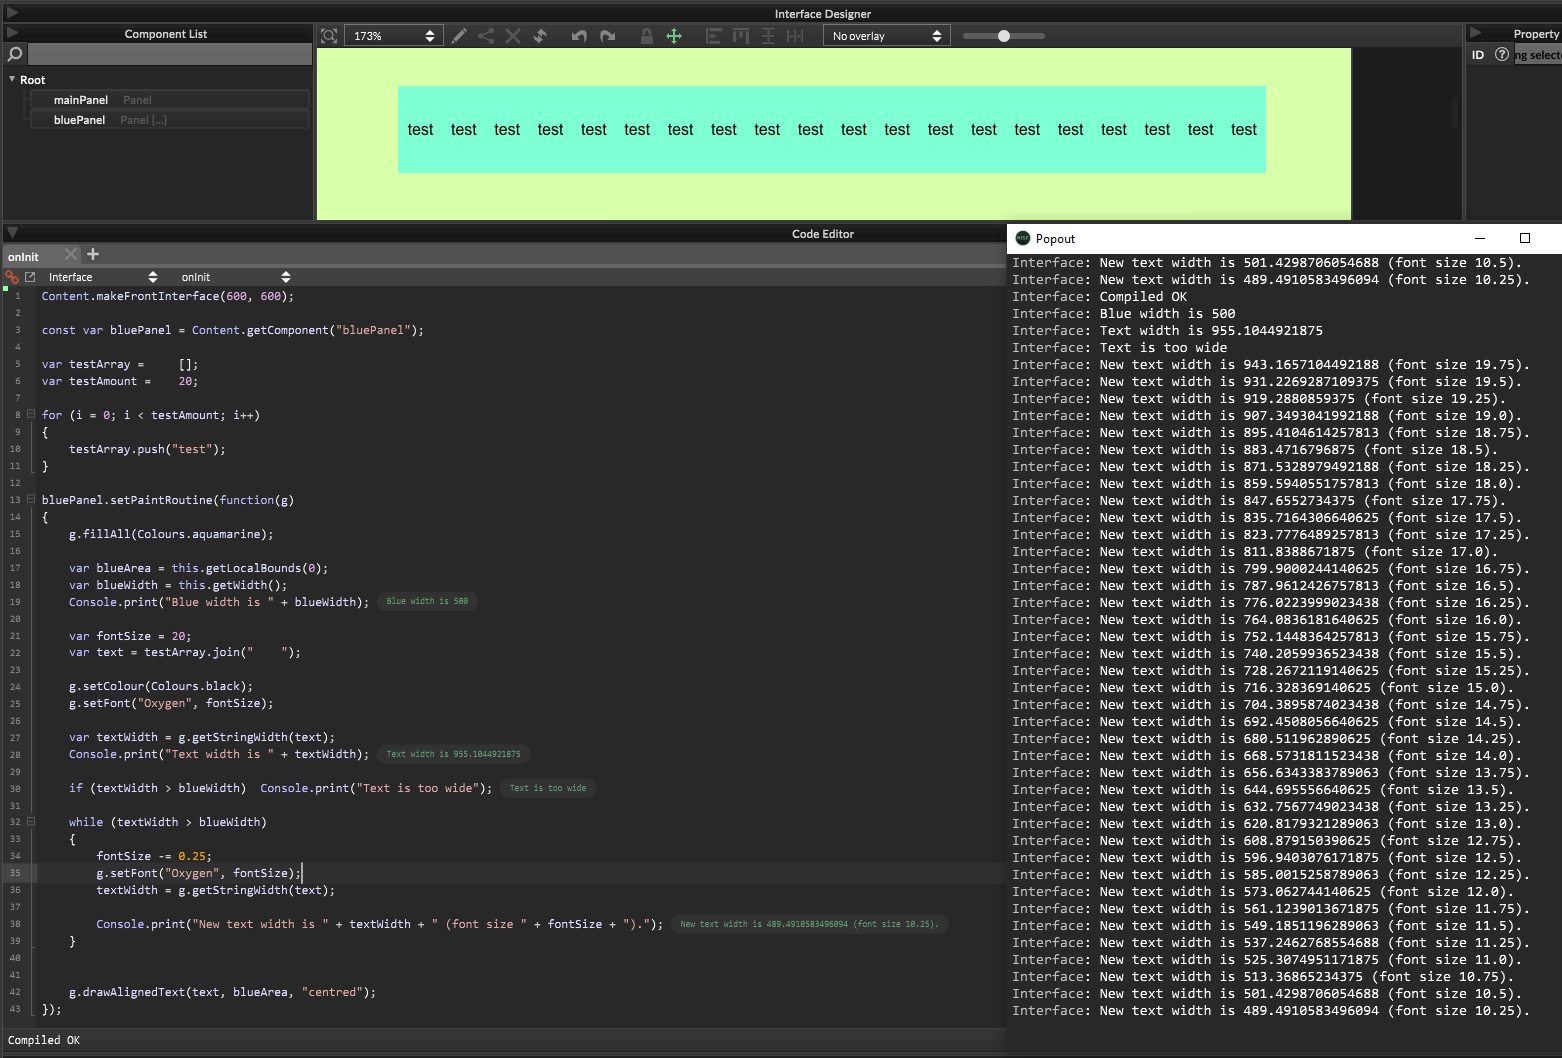1562x1058 pixels.
Task: Click the X cancel icon in the designer toolbar
Action: pos(513,36)
